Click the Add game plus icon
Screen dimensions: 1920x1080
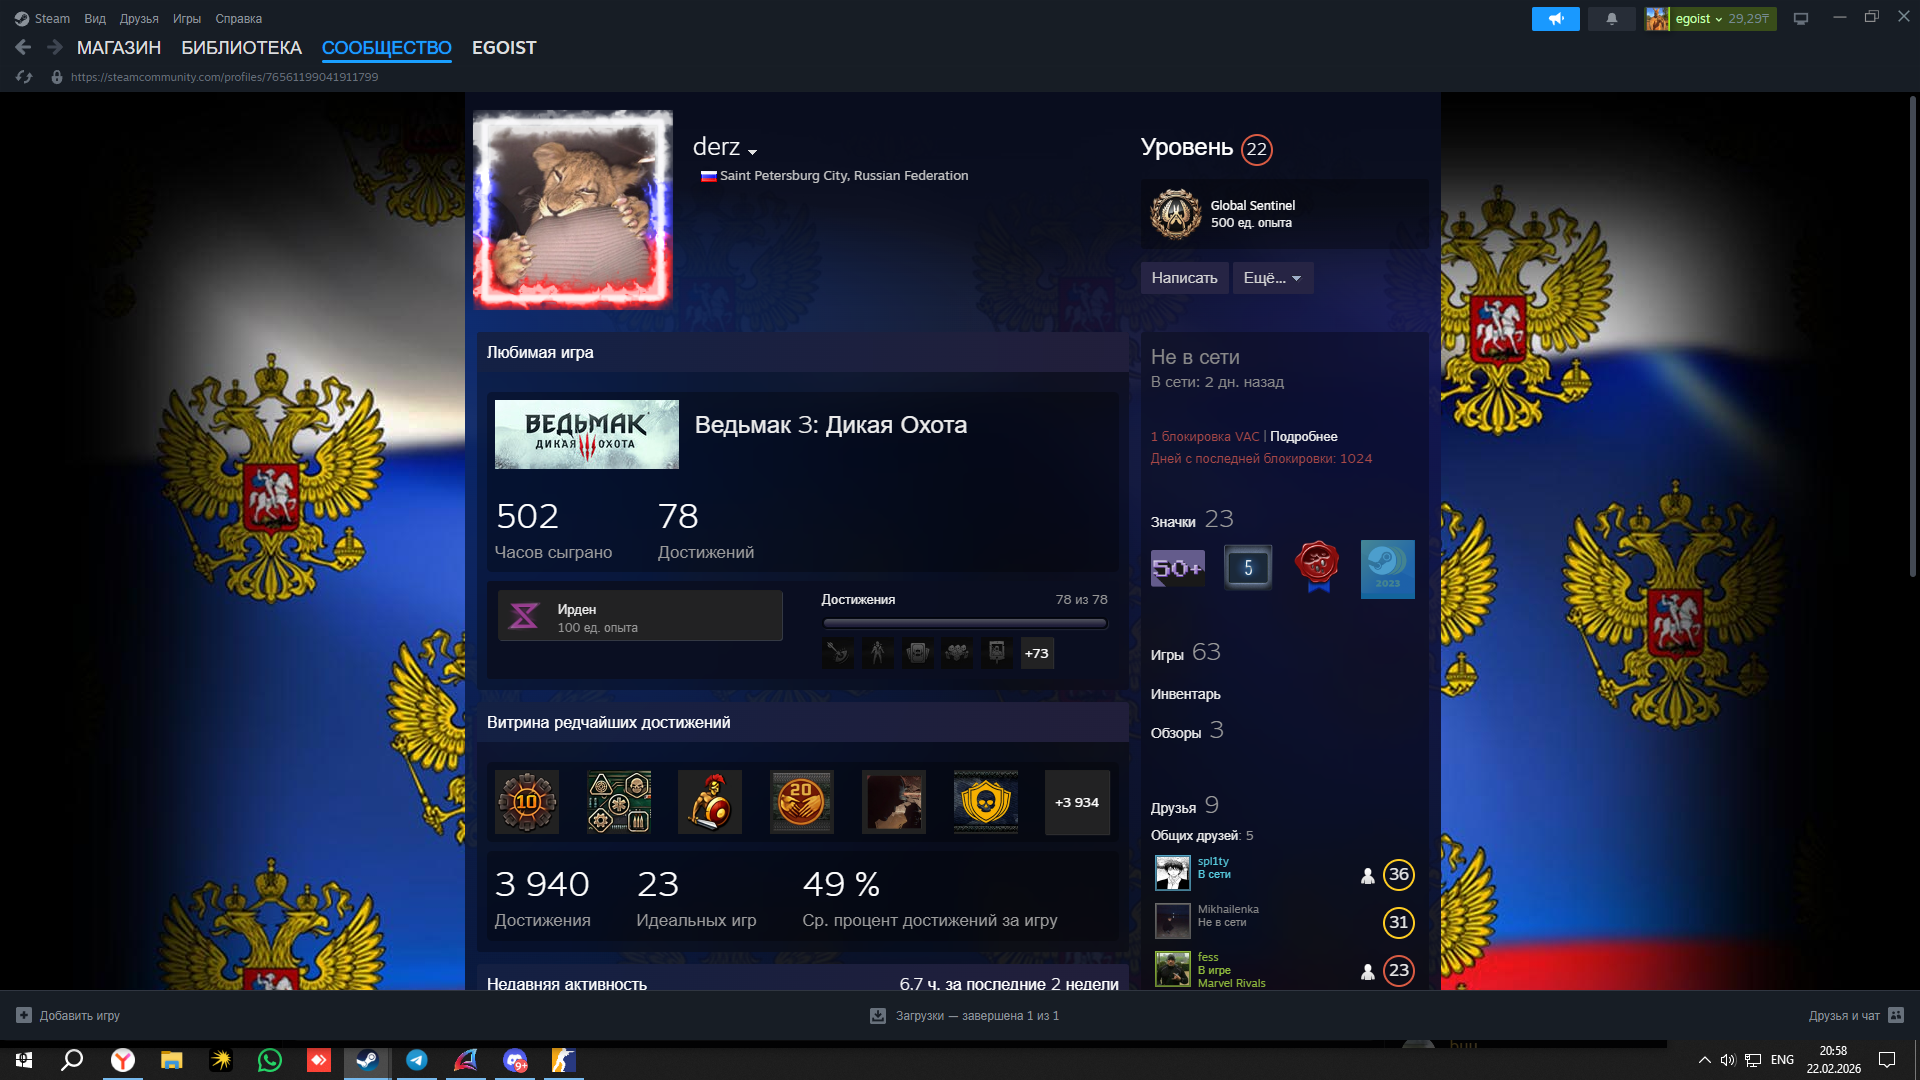pos(24,1015)
